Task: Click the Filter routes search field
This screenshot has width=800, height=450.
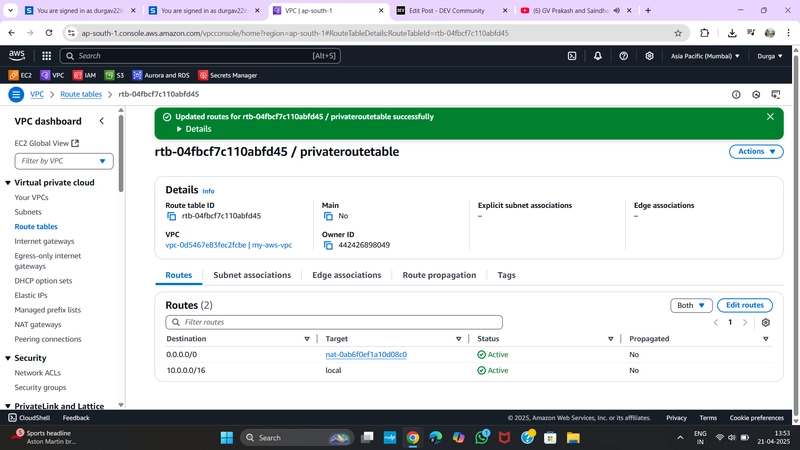Action: 334,322
